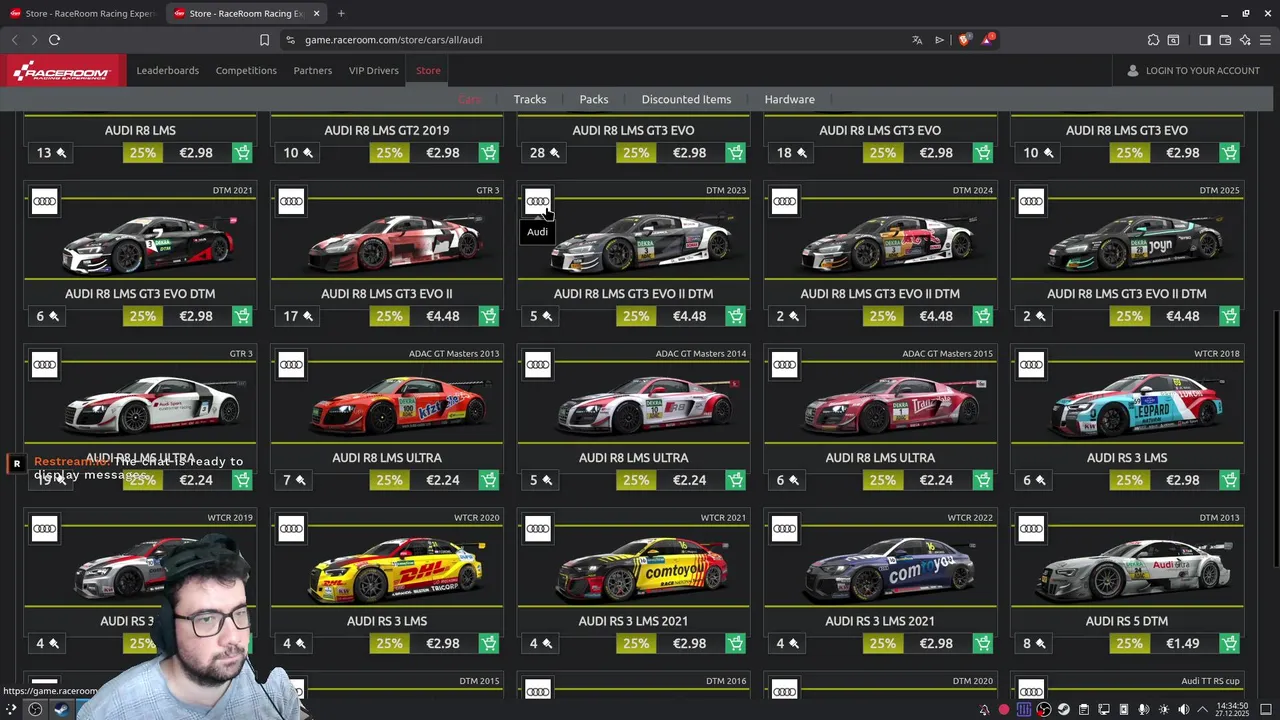Click AUDI RS 3 LMS WTCR 2018 title
The image size is (1280, 720).
click(x=1127, y=458)
